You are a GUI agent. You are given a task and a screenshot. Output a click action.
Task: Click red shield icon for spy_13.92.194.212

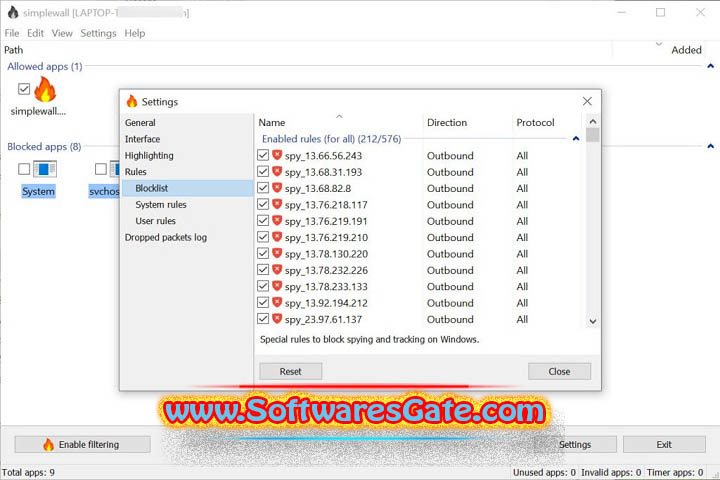[x=277, y=302]
